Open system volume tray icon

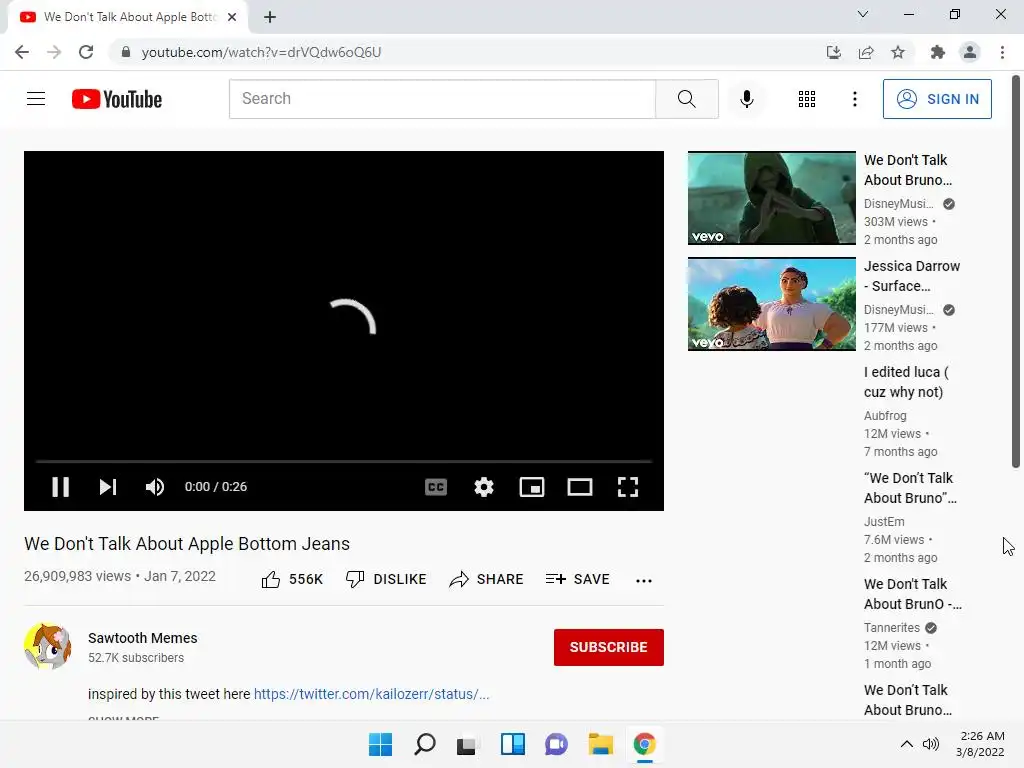(x=931, y=744)
